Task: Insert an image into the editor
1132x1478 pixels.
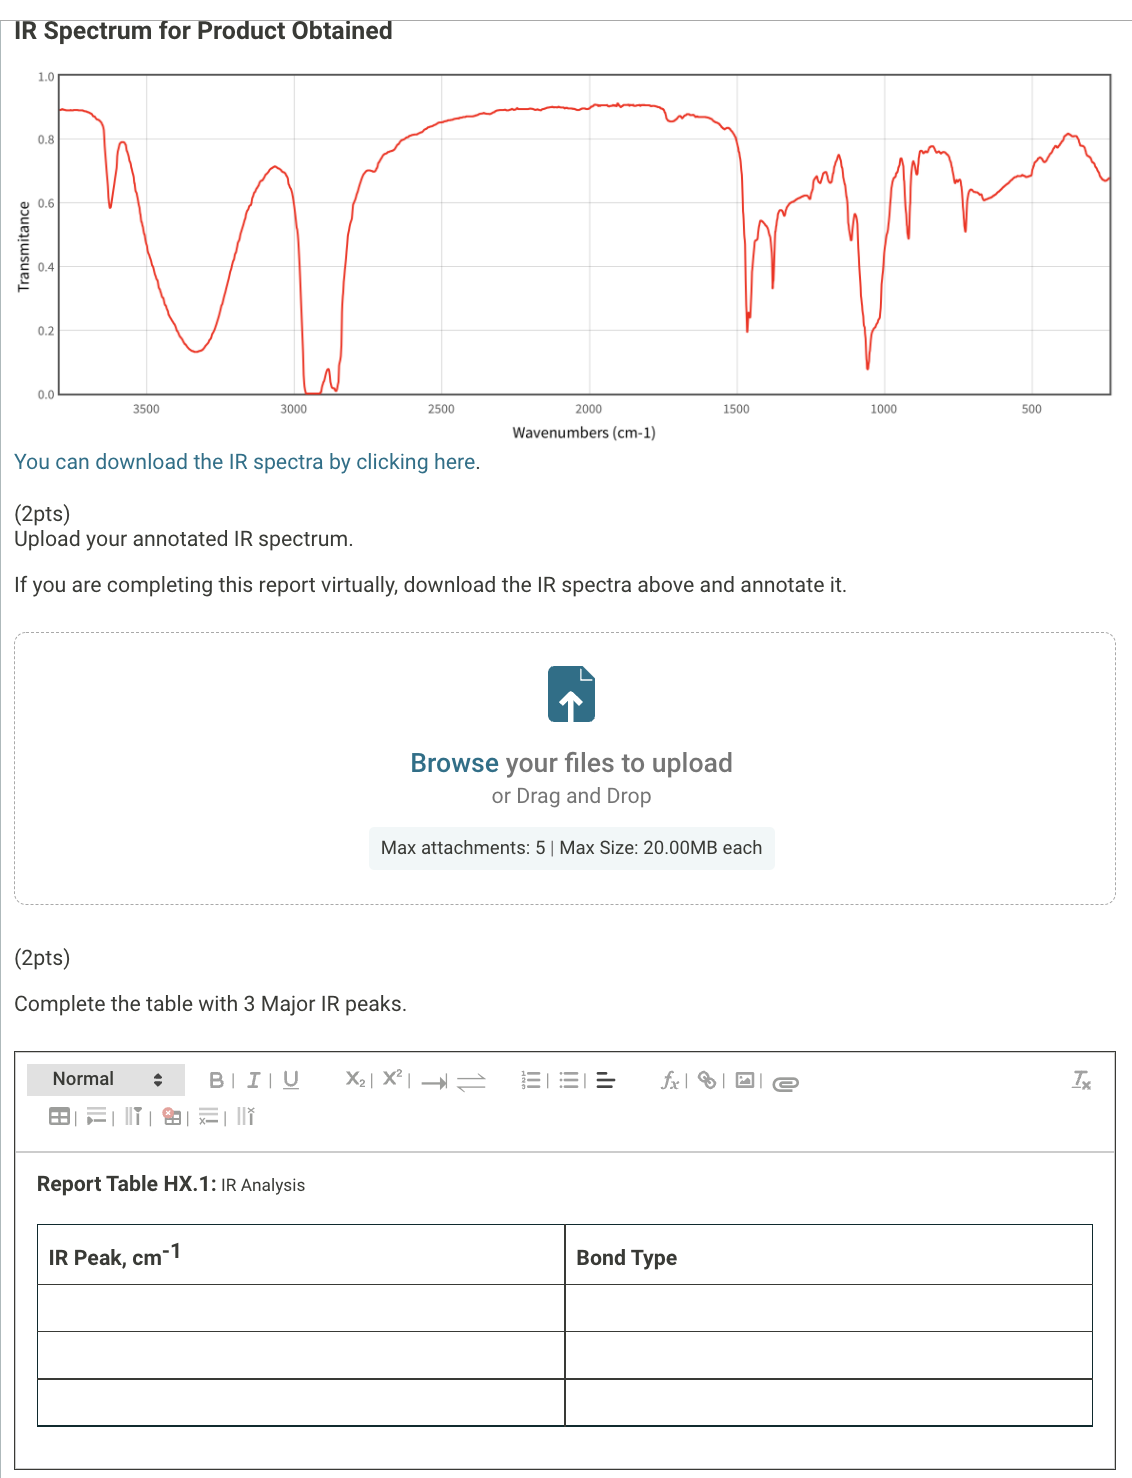Action: pos(744,1080)
